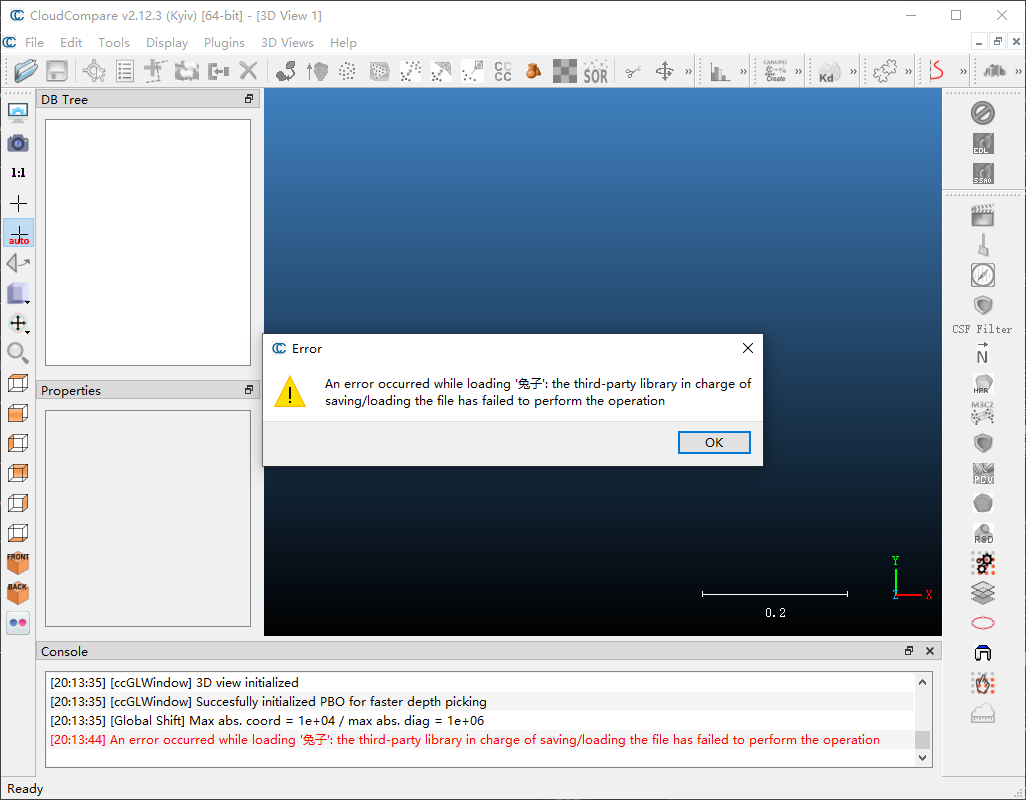Viewport: 1026px width, 800px height.
Task: Expand overflow chevron after histogram icon
Action: coord(743,71)
